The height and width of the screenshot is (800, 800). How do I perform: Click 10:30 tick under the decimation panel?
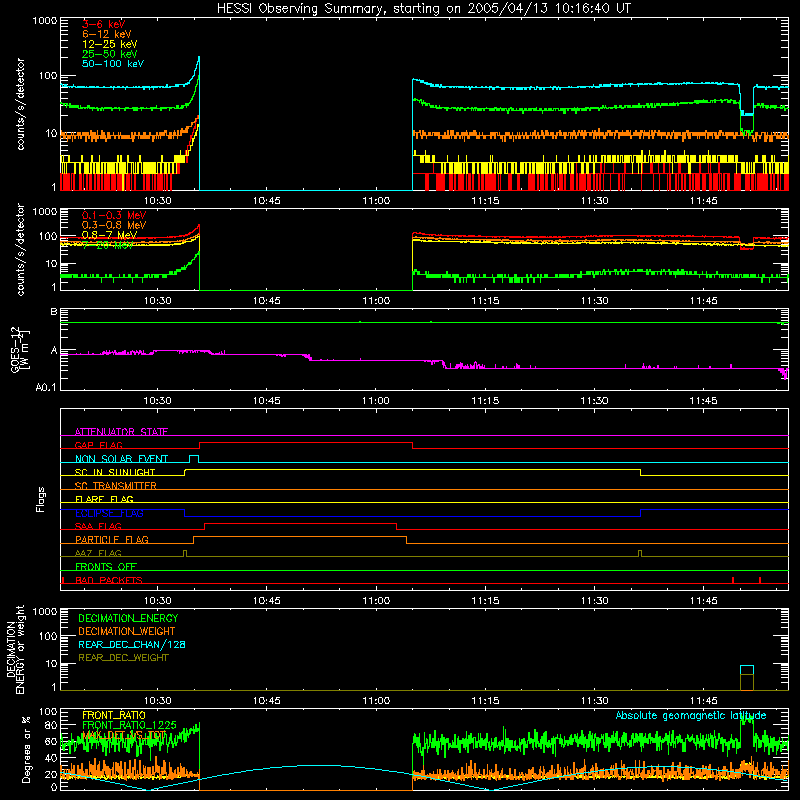coord(158,701)
